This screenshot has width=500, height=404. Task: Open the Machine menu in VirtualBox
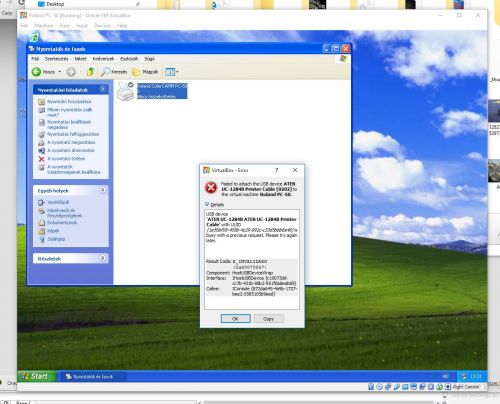point(44,26)
